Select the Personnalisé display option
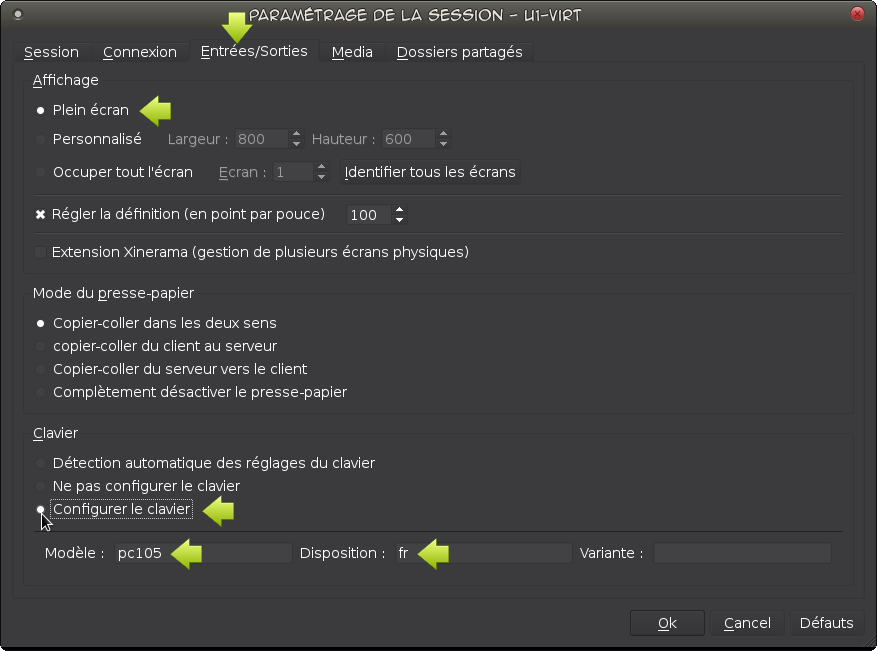The height and width of the screenshot is (651, 877). point(41,139)
